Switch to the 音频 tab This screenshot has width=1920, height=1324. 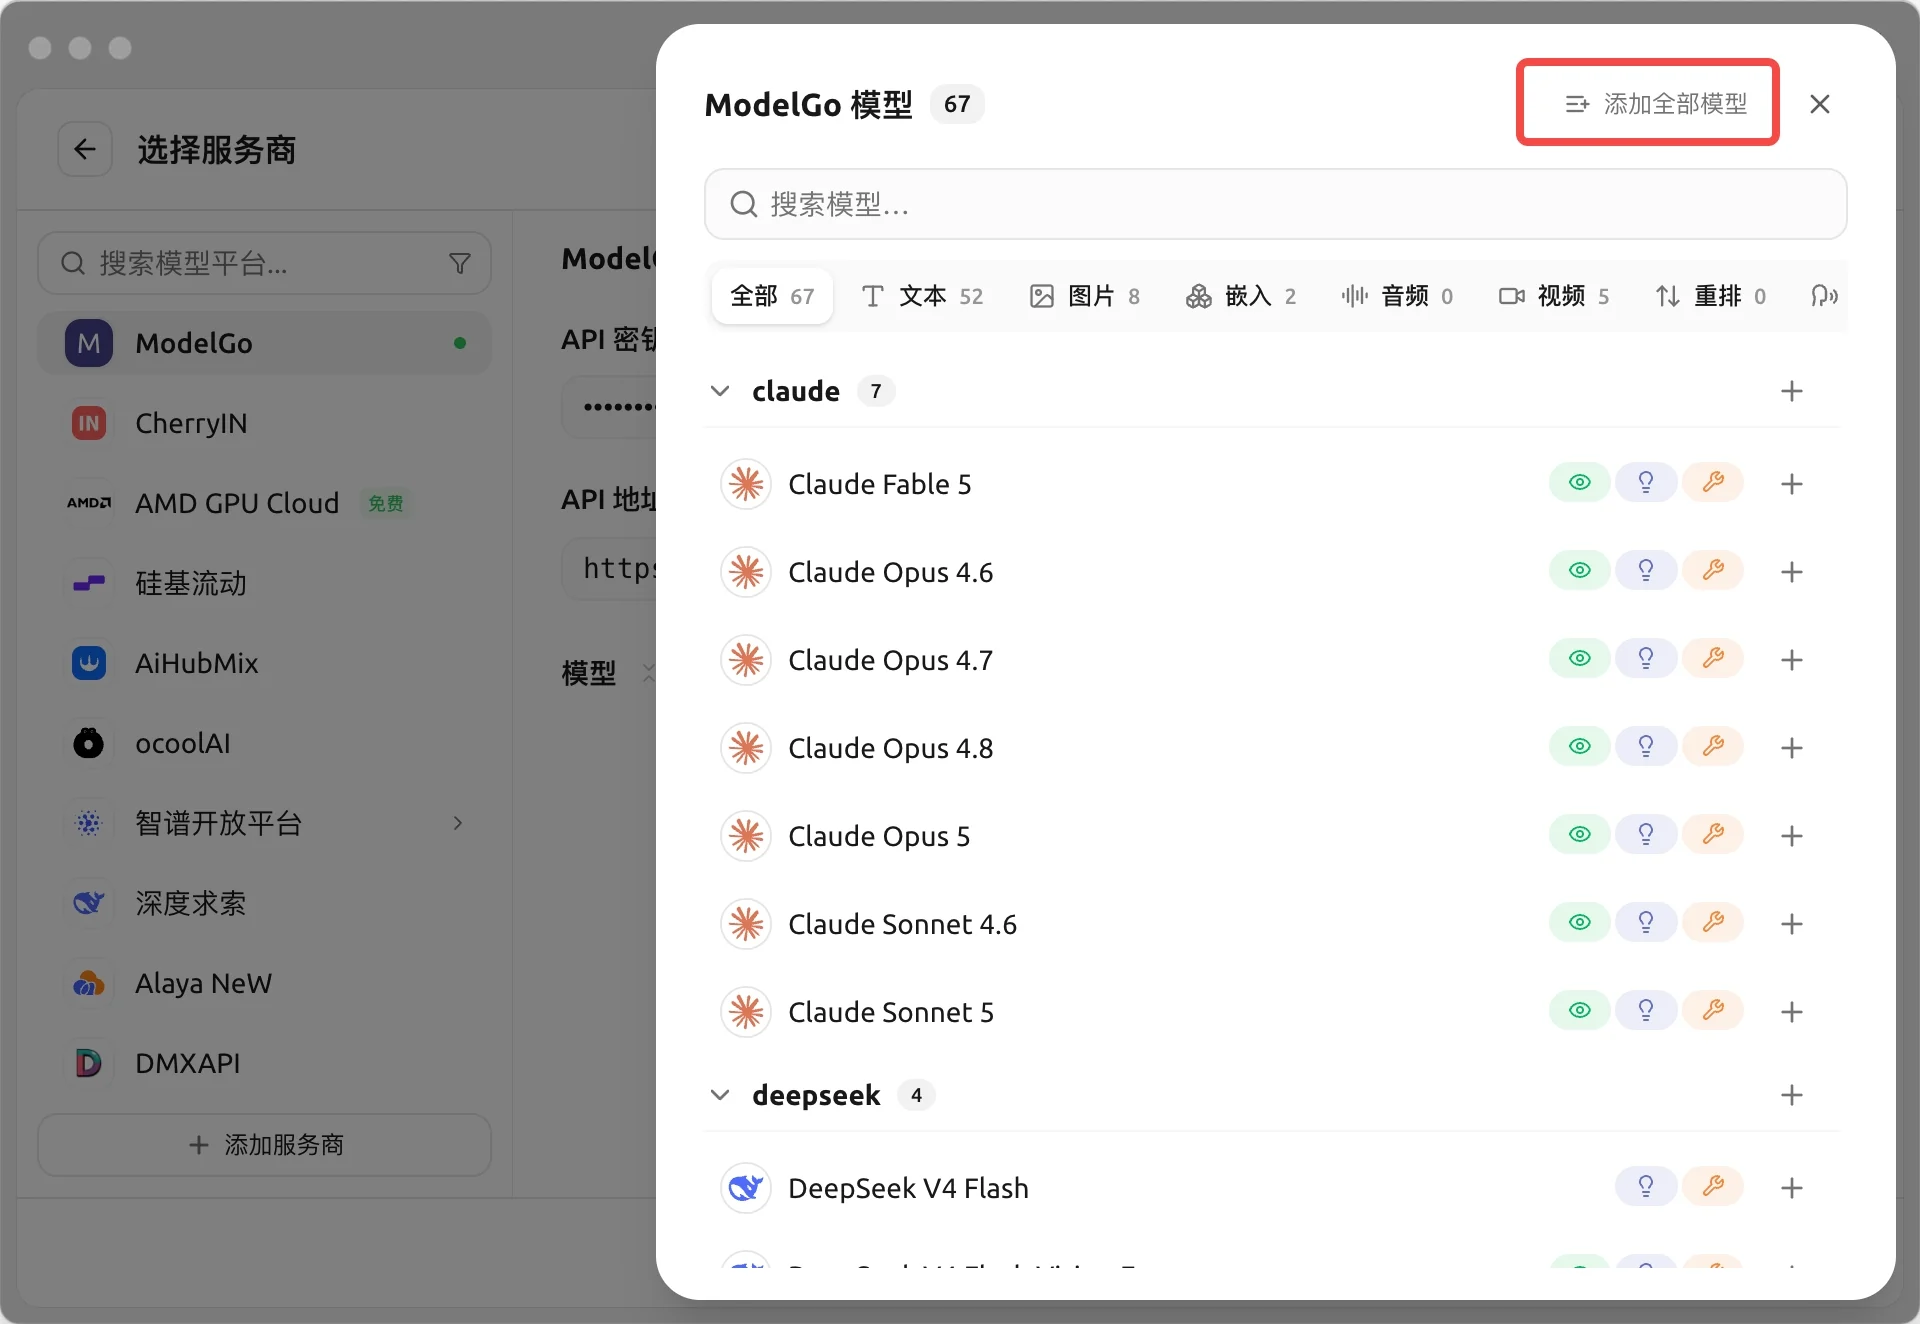pyautogui.click(x=1397, y=296)
